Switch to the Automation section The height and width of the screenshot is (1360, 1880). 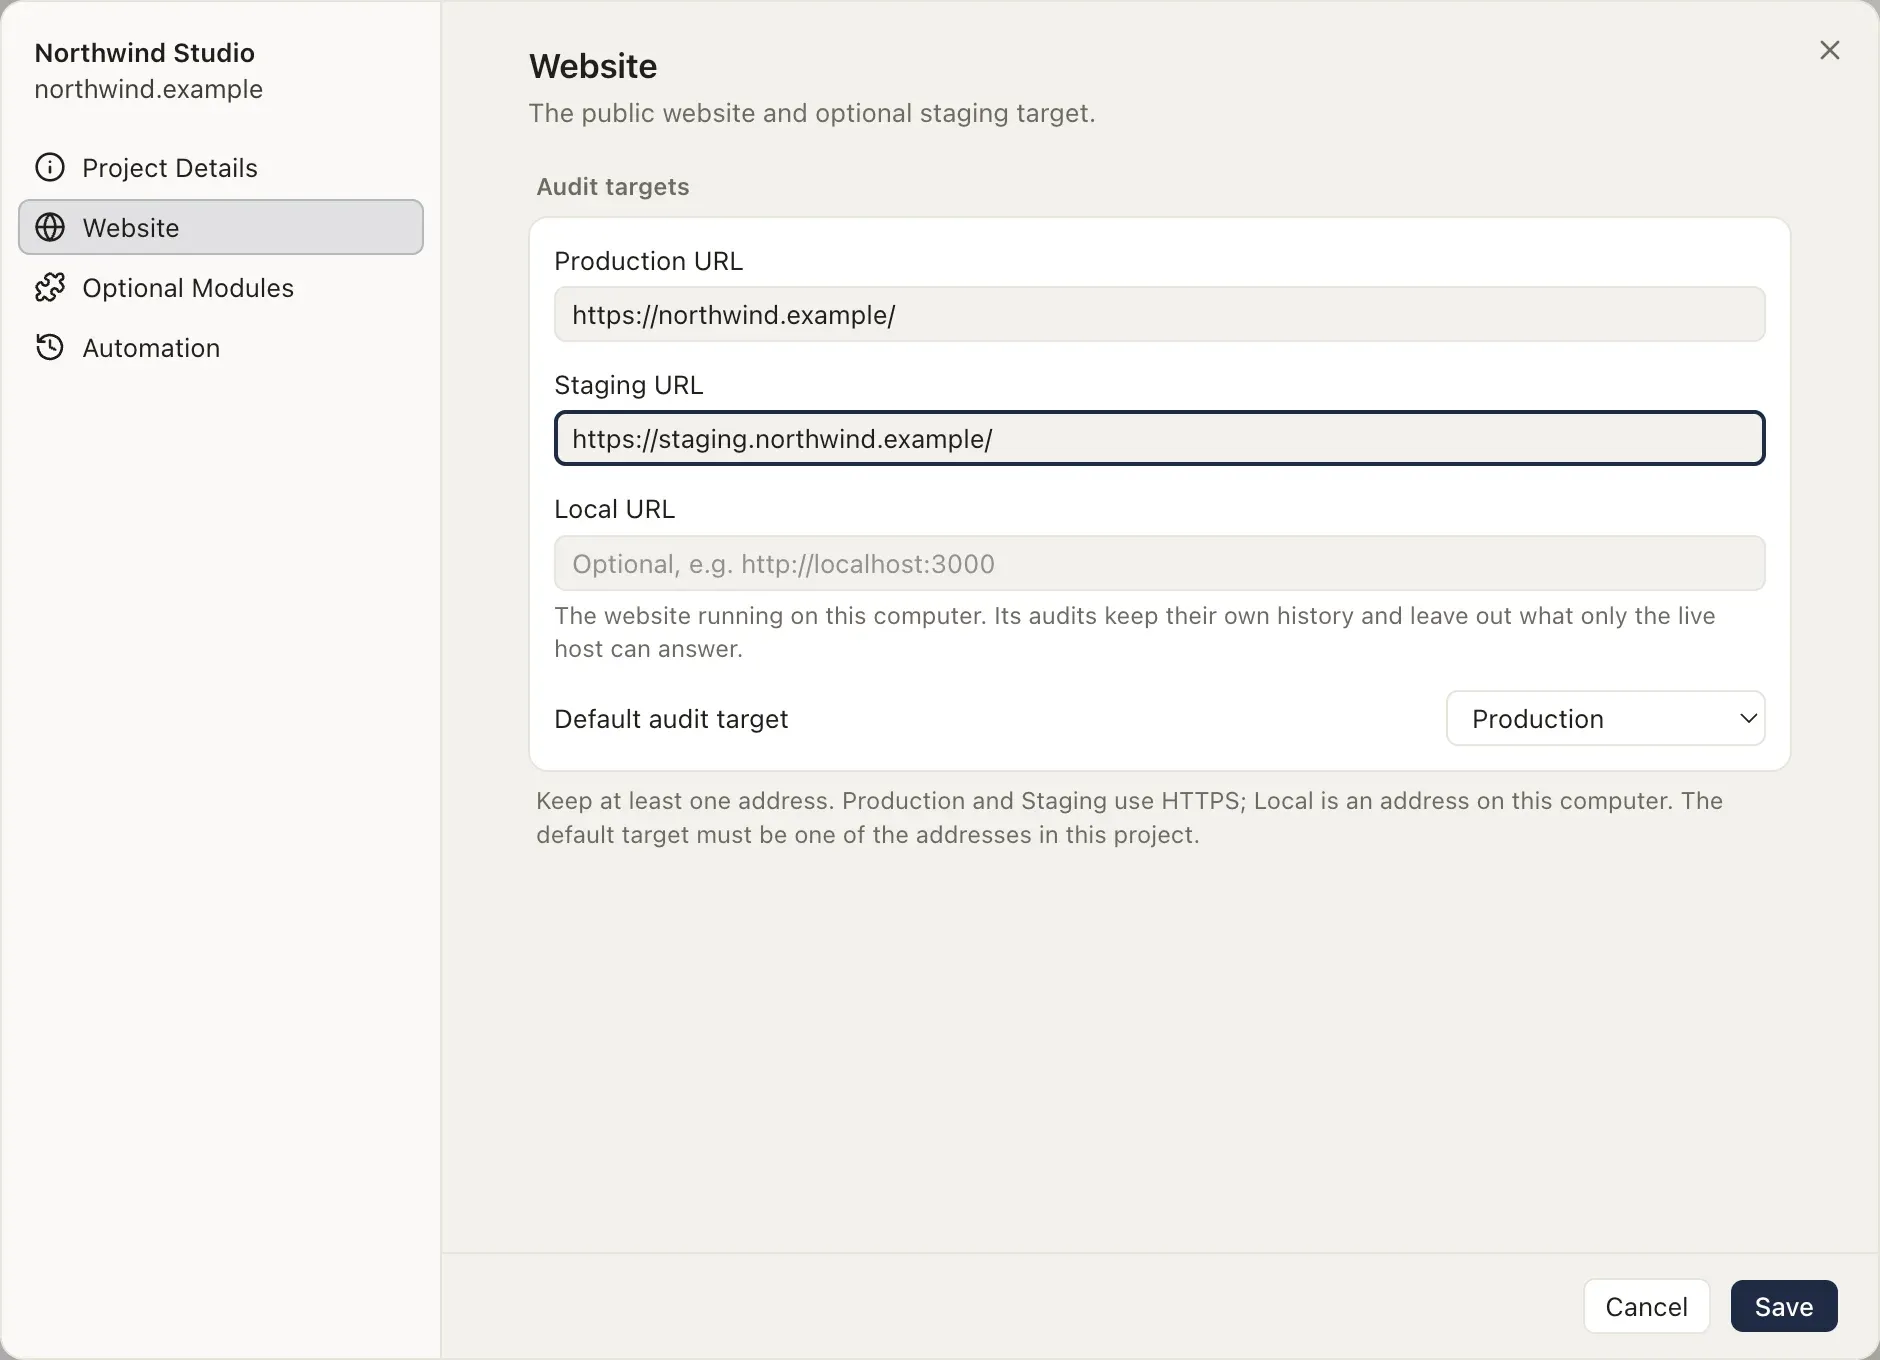221,347
